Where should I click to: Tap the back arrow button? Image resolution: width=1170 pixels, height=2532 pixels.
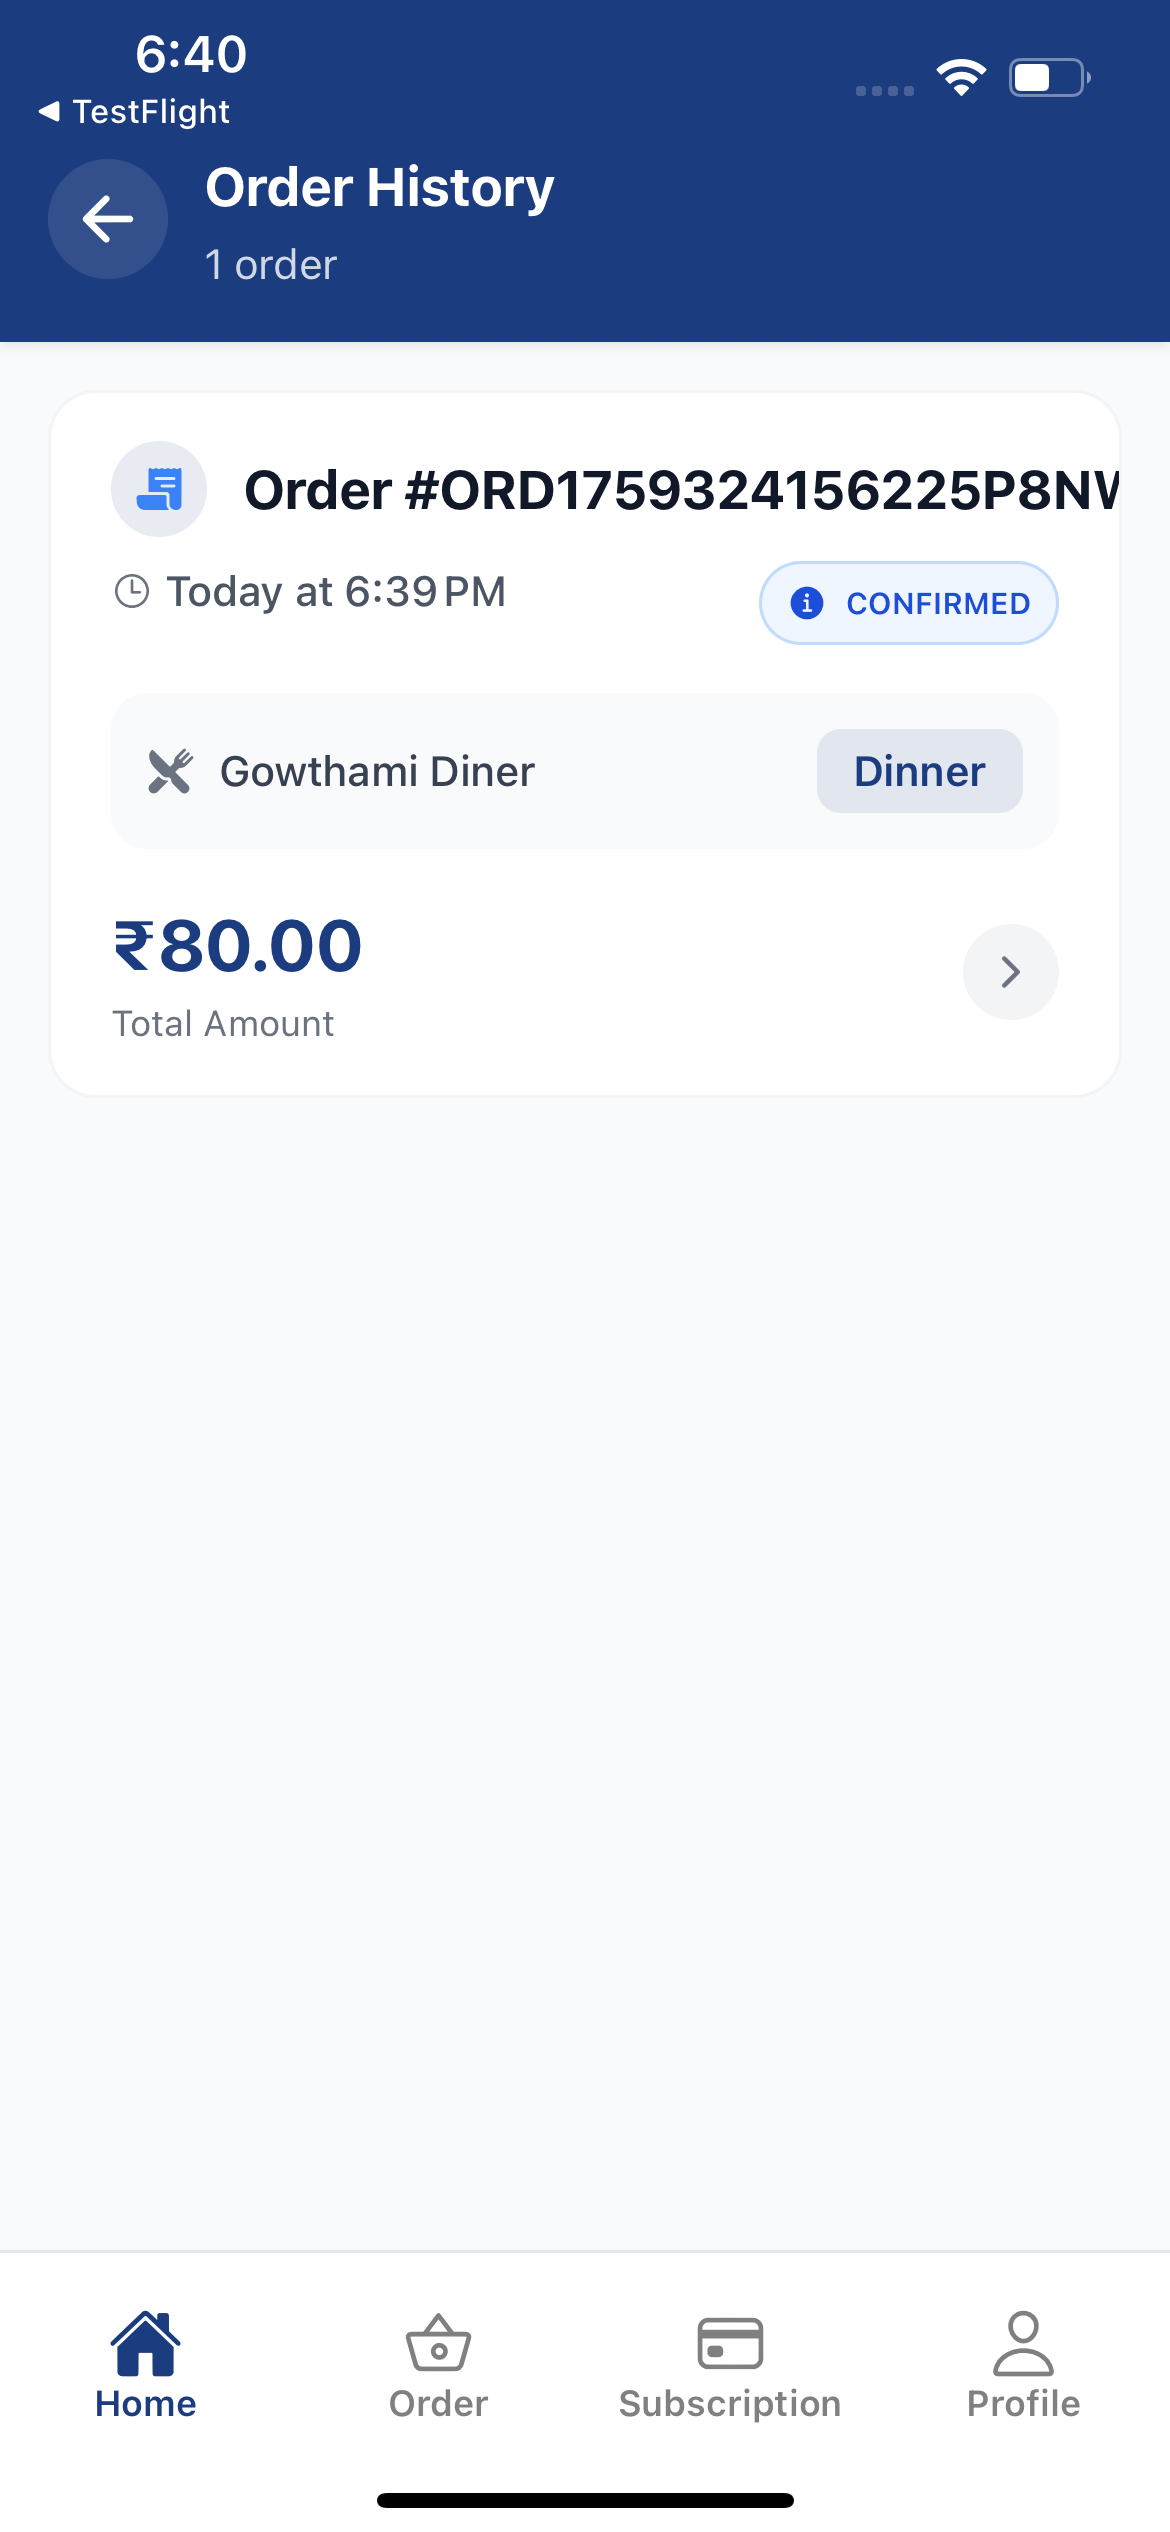[108, 219]
